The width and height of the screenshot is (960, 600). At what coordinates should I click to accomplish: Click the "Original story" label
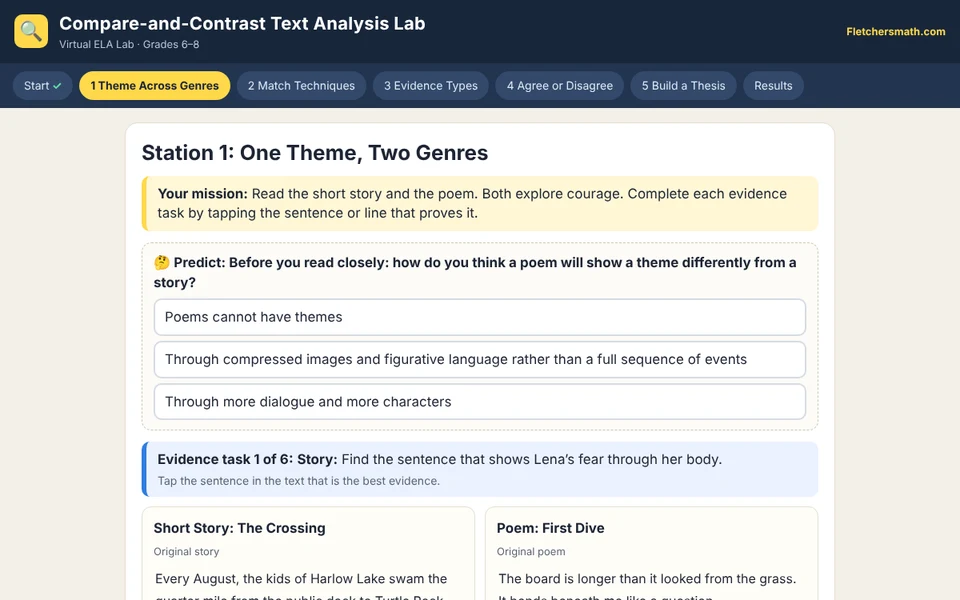coord(186,552)
